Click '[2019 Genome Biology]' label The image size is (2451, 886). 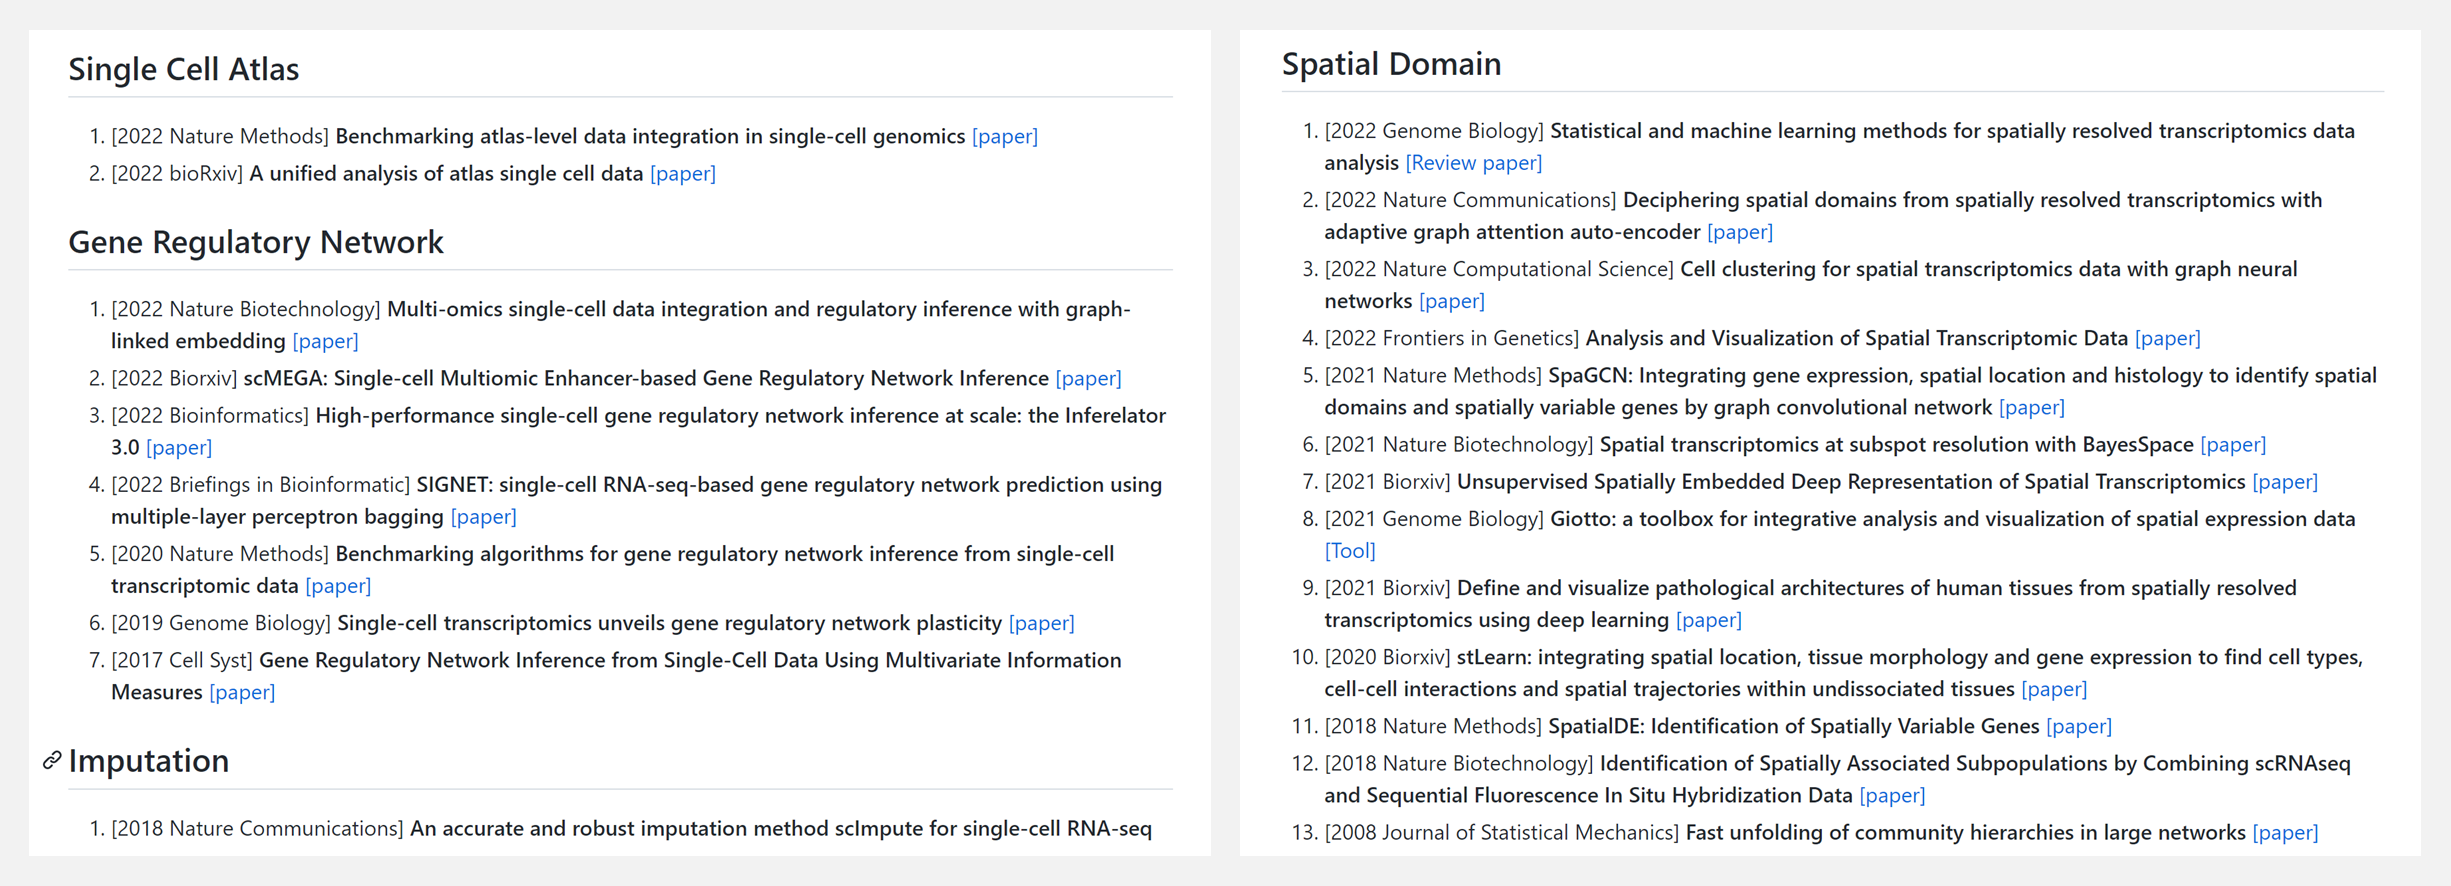click(x=221, y=623)
